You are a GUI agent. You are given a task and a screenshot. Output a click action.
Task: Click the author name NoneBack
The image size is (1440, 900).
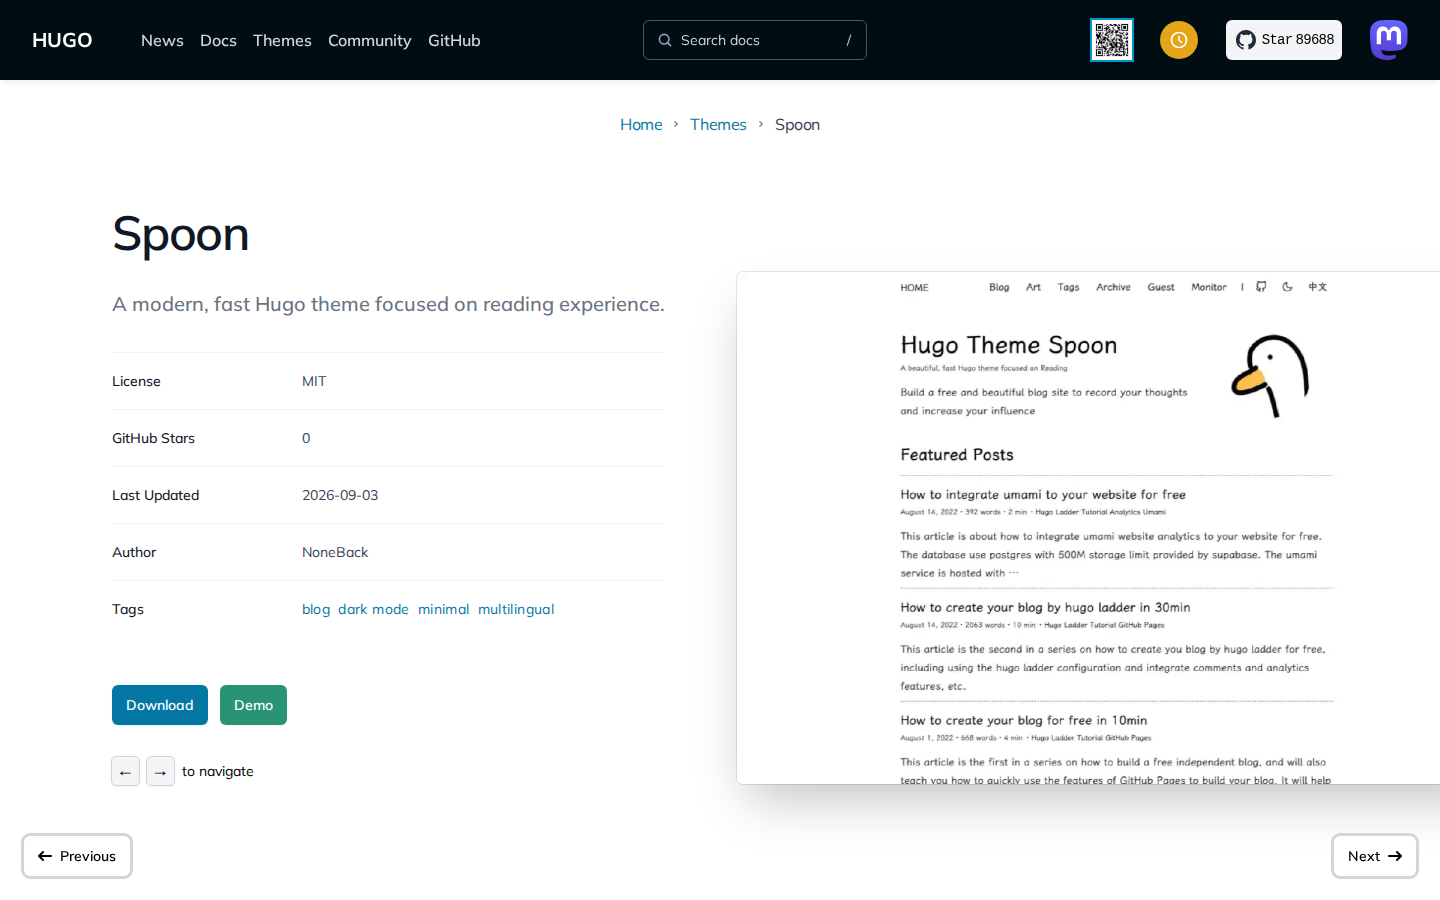[x=335, y=552]
